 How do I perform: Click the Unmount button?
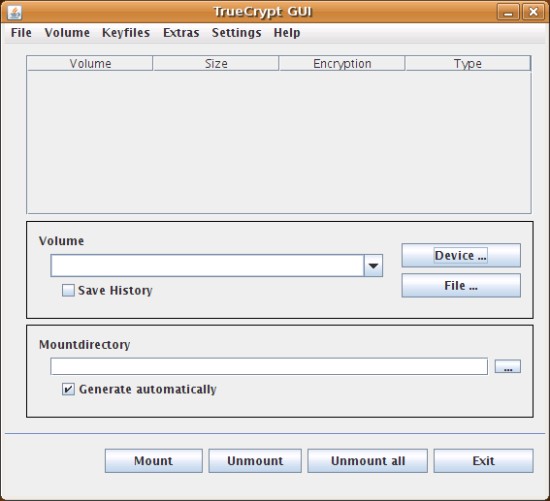point(255,461)
